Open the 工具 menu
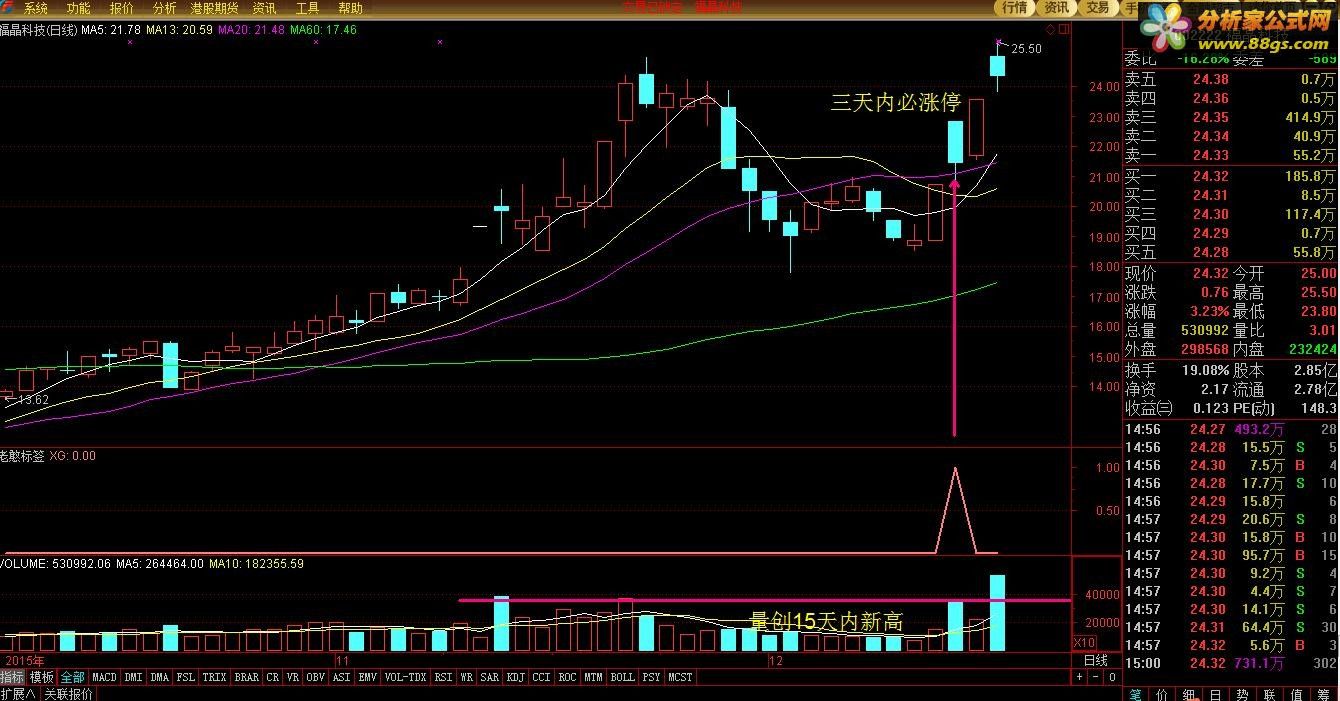 (307, 8)
